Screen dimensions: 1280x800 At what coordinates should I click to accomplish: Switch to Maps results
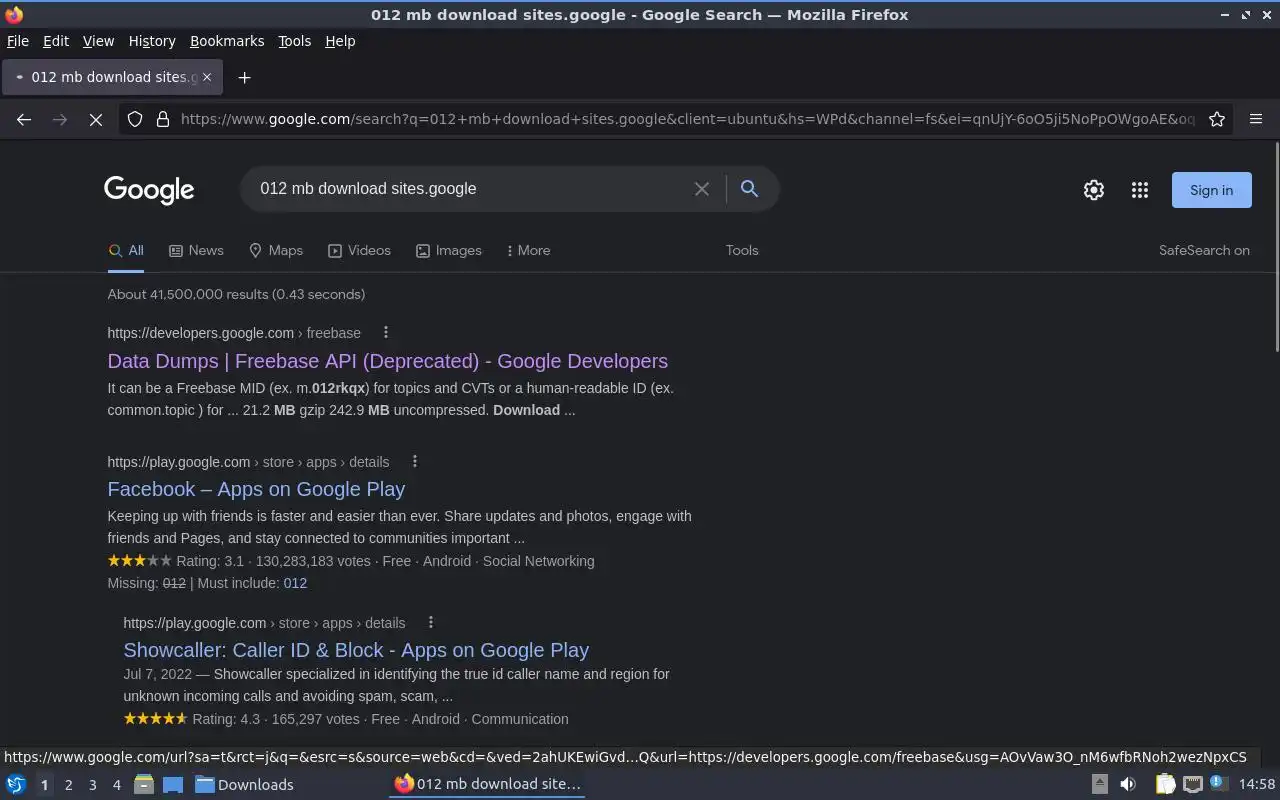[276, 251]
